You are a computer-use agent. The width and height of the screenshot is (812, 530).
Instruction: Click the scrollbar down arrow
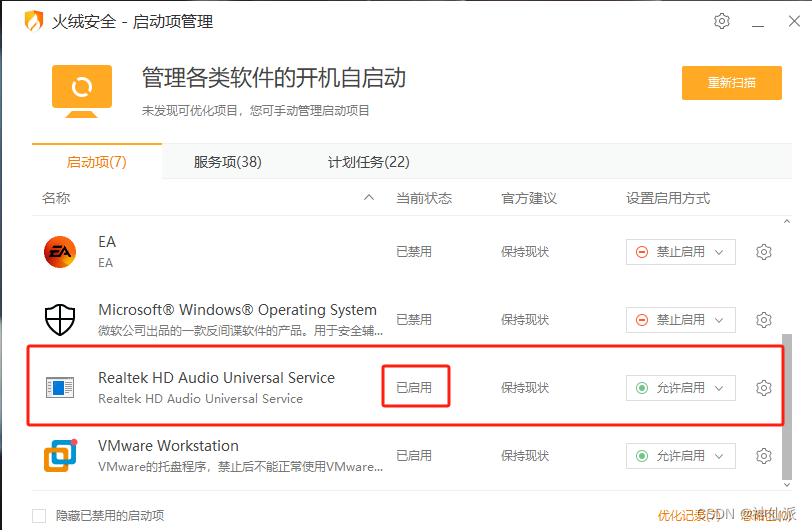787,485
